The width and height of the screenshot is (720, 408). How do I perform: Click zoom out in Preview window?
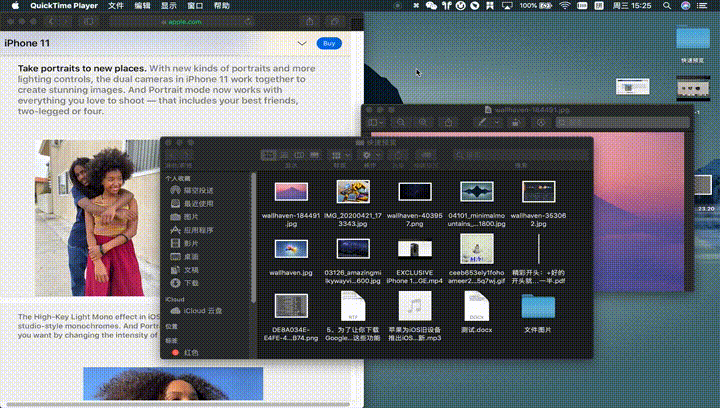coord(401,122)
